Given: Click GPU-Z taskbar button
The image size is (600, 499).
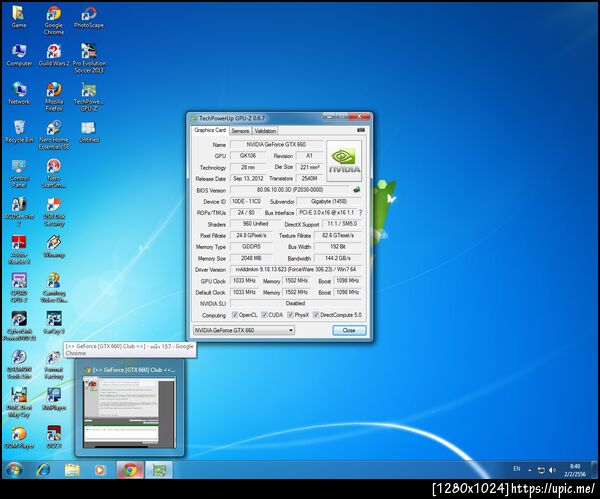Looking at the screenshot, I should tap(159, 470).
